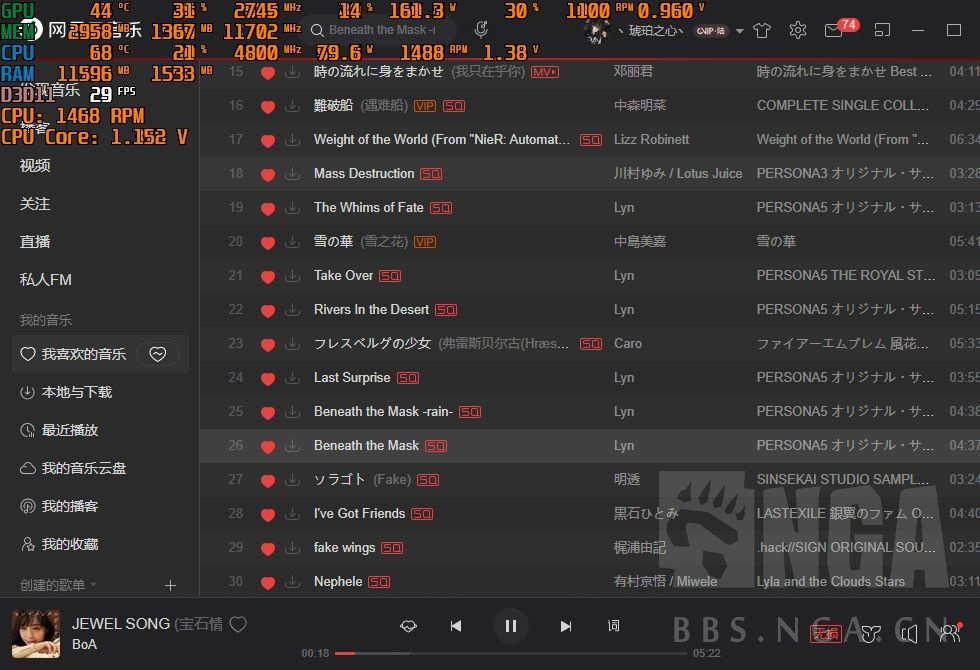Add a new playlist with plus button
This screenshot has height=670, width=980.
(170, 585)
